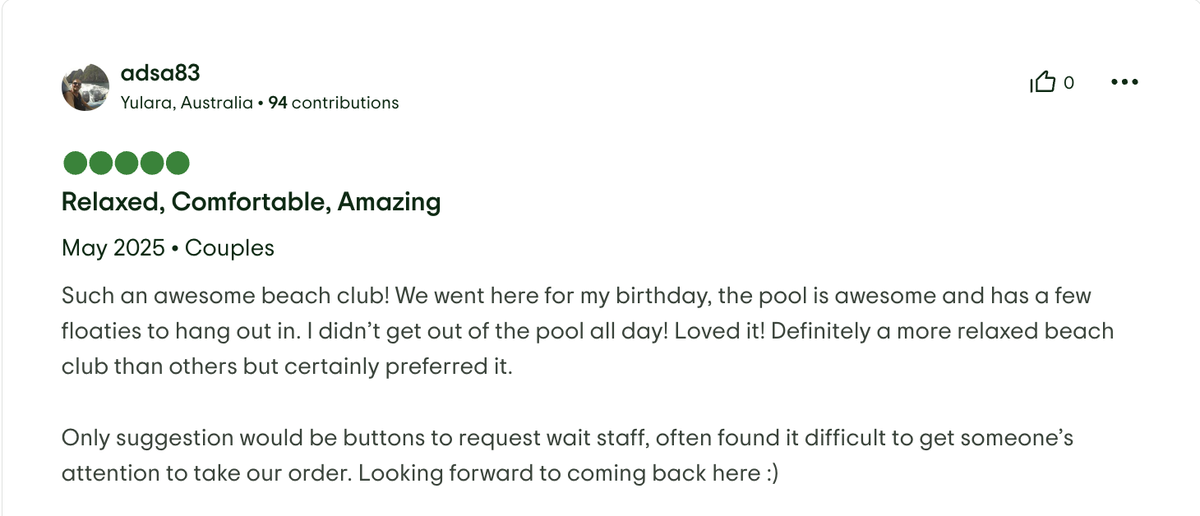Click adsa83's profile avatar picture
The width and height of the screenshot is (1200, 516).
pos(85,89)
